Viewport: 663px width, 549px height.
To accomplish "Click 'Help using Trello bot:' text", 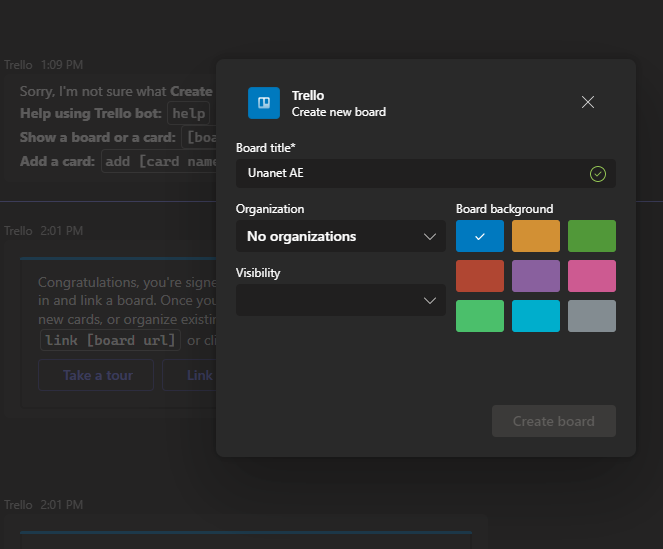I will click(90, 113).
